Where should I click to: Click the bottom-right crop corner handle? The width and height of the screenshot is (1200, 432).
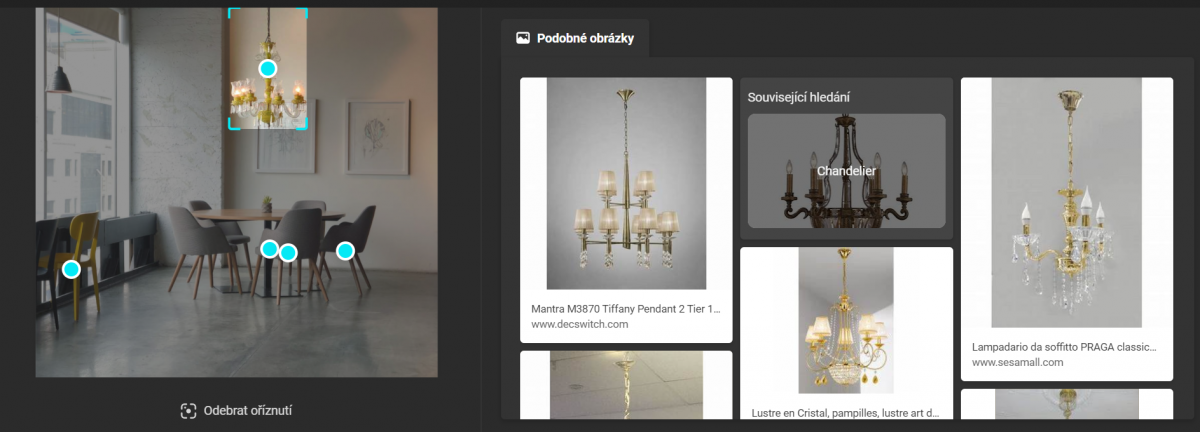pyautogui.click(x=301, y=124)
